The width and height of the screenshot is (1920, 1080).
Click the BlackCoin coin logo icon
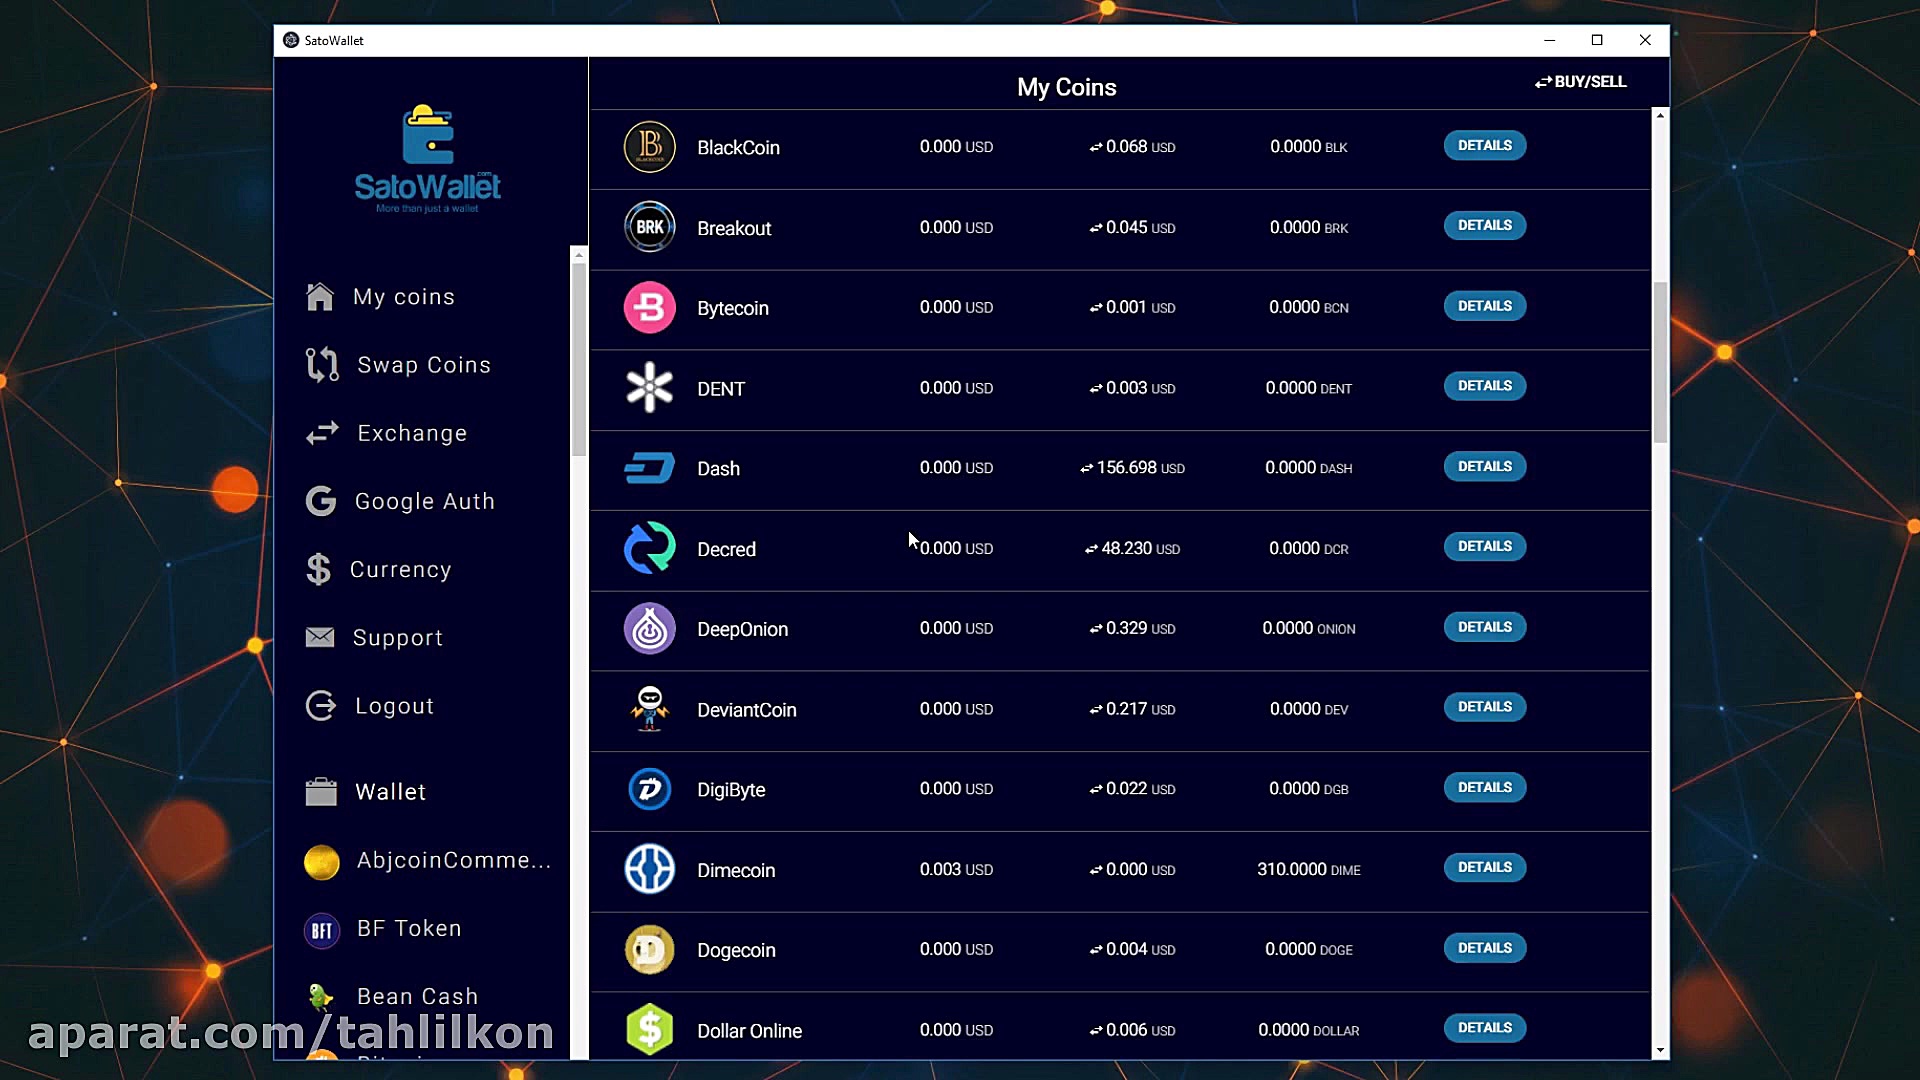click(x=649, y=147)
